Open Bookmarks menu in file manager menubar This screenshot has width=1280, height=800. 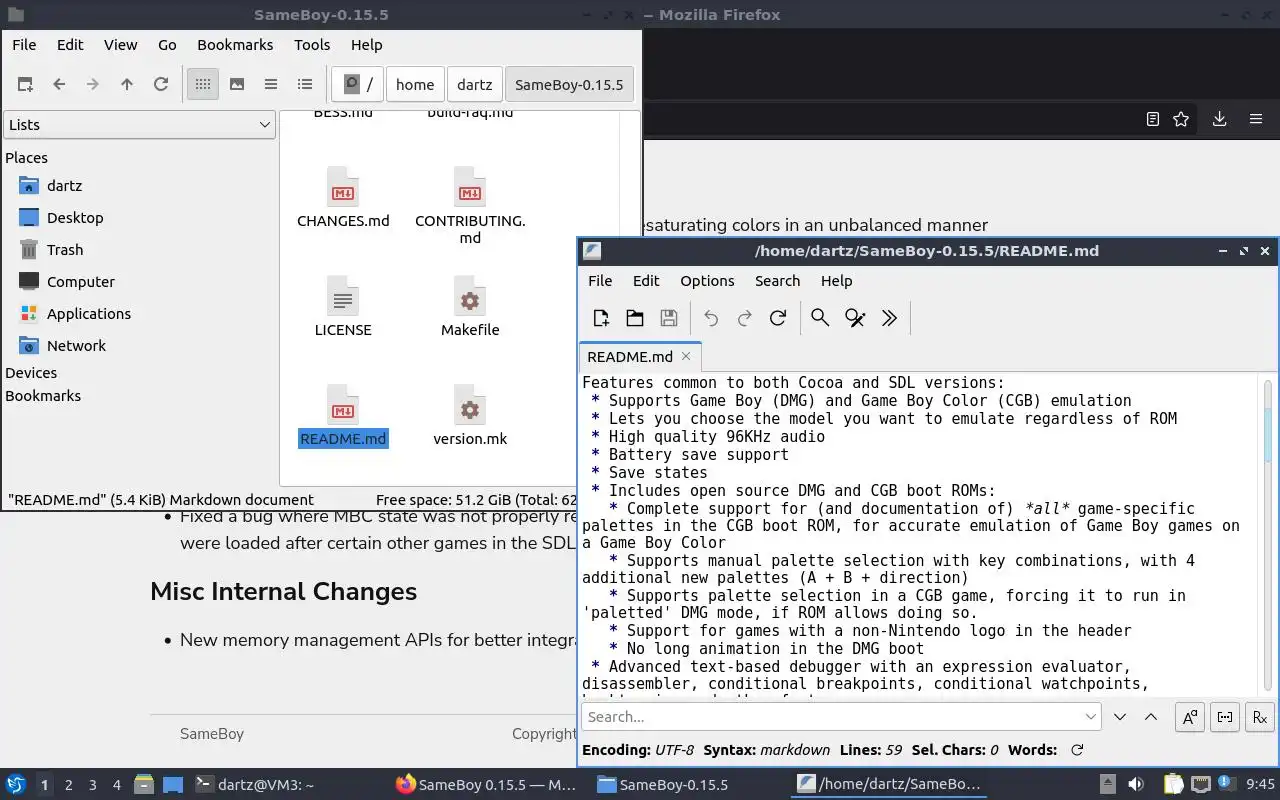[x=235, y=45]
